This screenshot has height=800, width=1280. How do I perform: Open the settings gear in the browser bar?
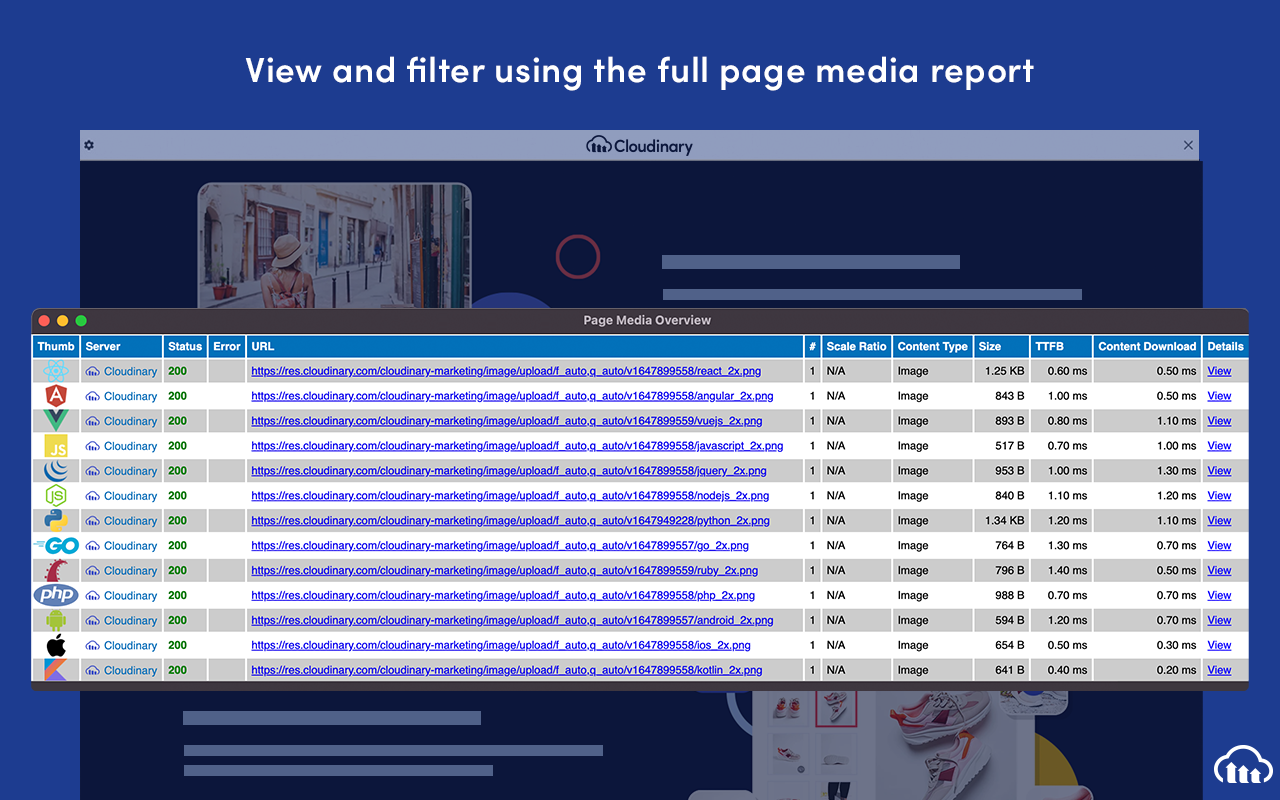(x=89, y=145)
